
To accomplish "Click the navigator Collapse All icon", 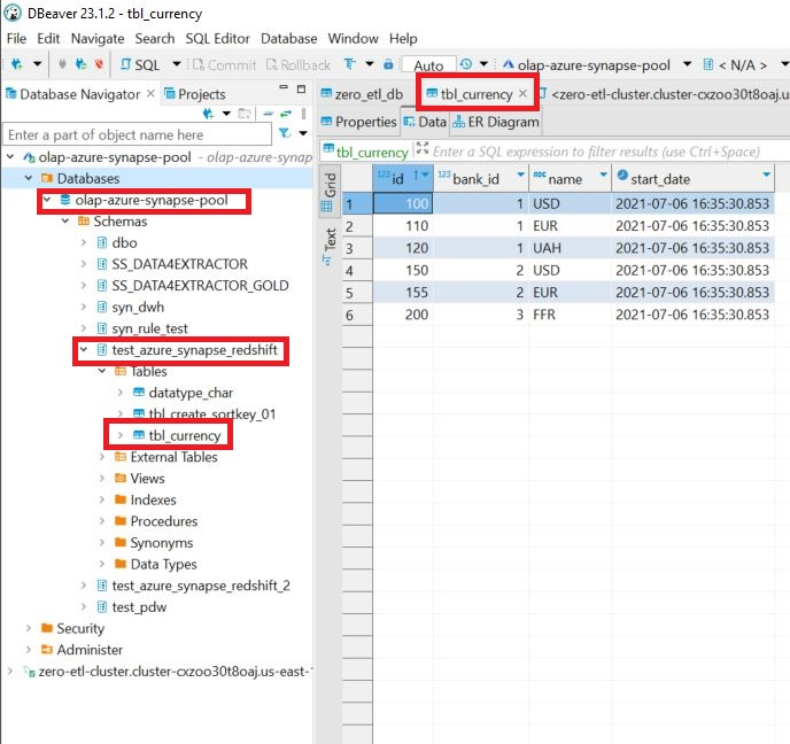I will tap(268, 114).
